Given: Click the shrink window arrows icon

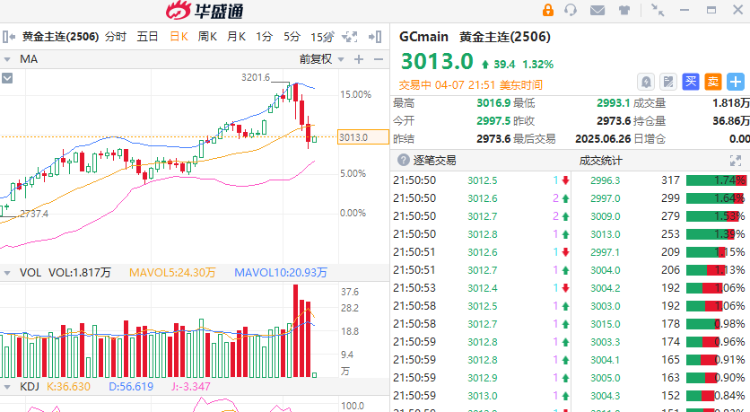Looking at the screenshot, I should pos(658,10).
